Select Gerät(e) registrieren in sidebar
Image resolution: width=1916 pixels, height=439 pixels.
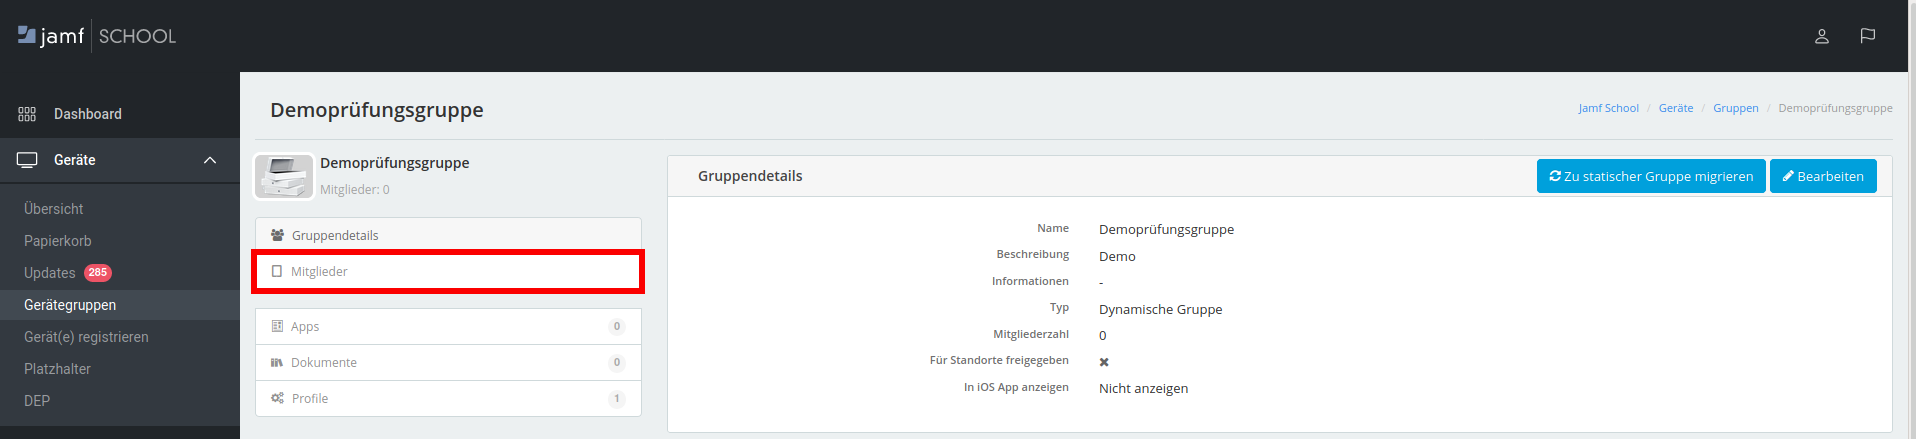click(86, 337)
